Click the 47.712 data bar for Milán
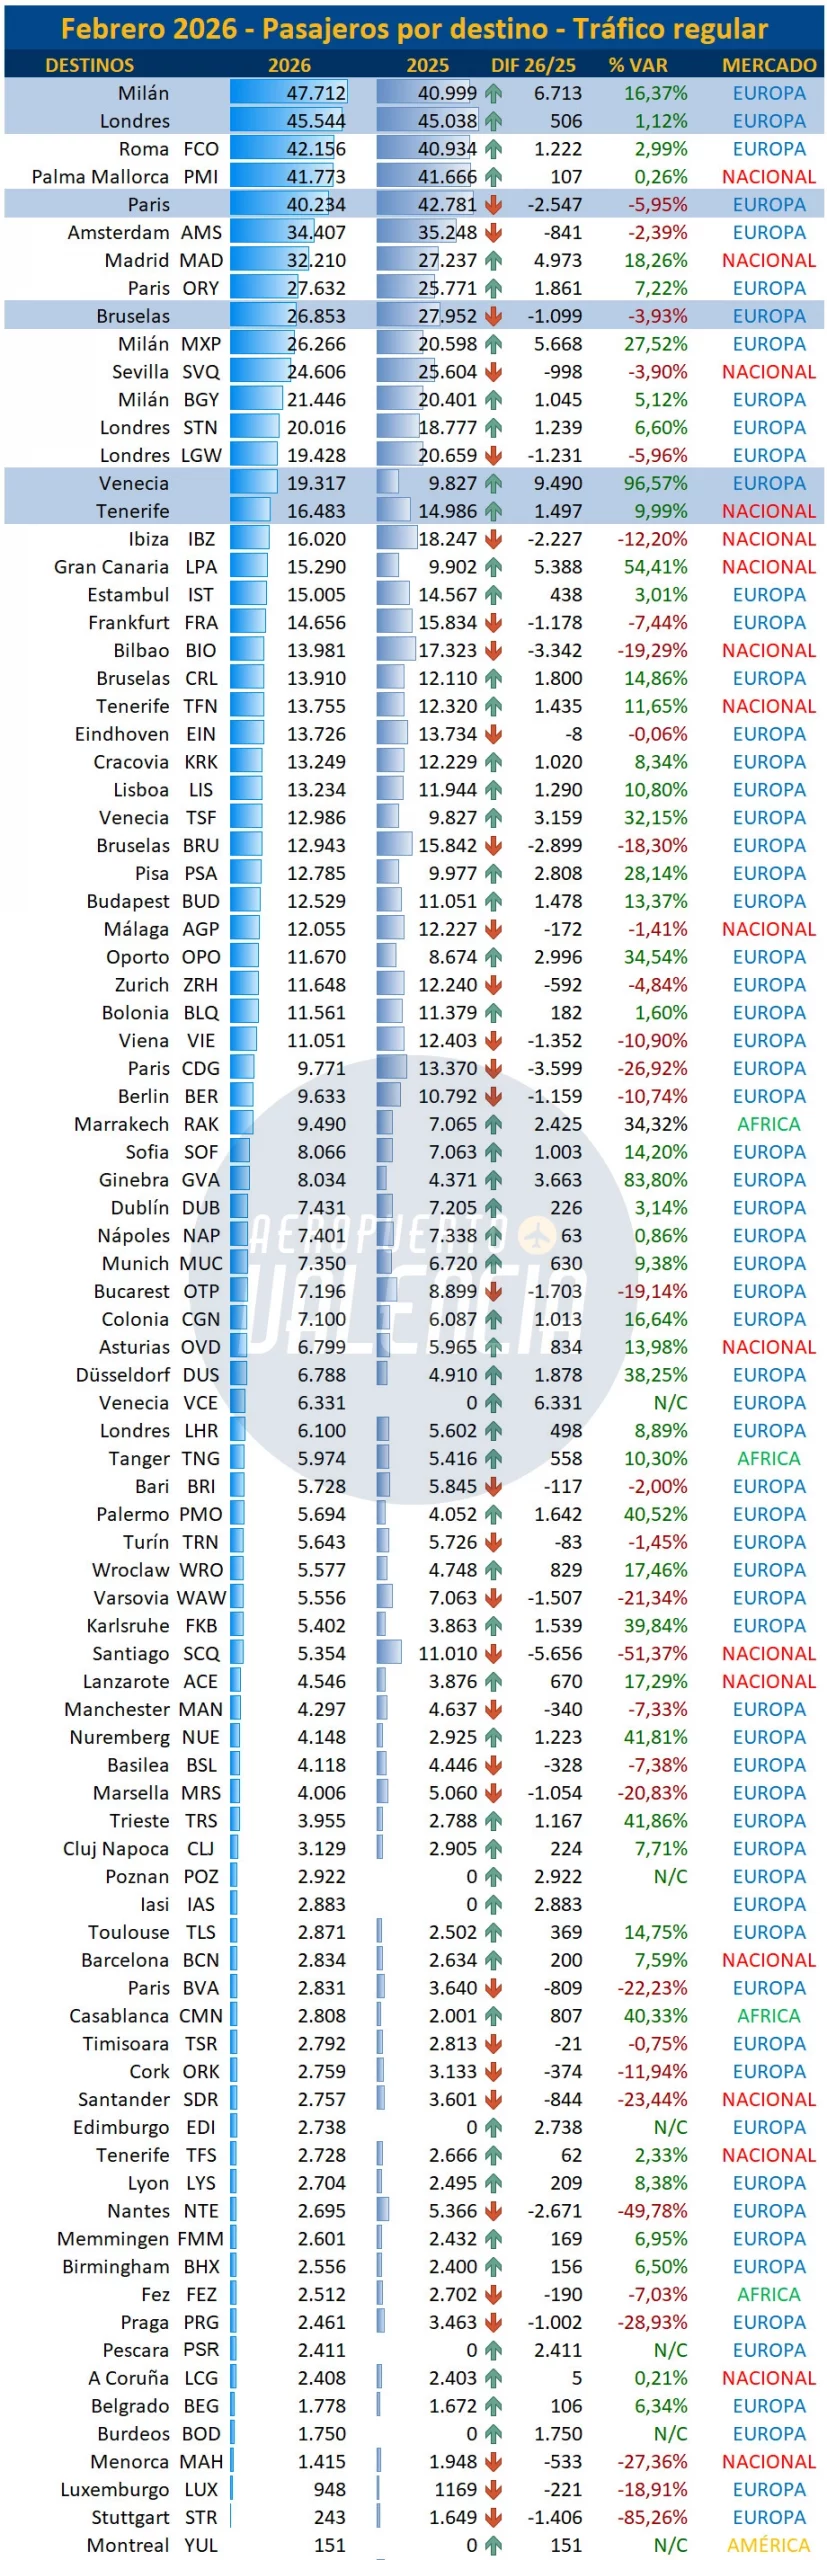Viewport: 827px width, 2560px height. [289, 93]
